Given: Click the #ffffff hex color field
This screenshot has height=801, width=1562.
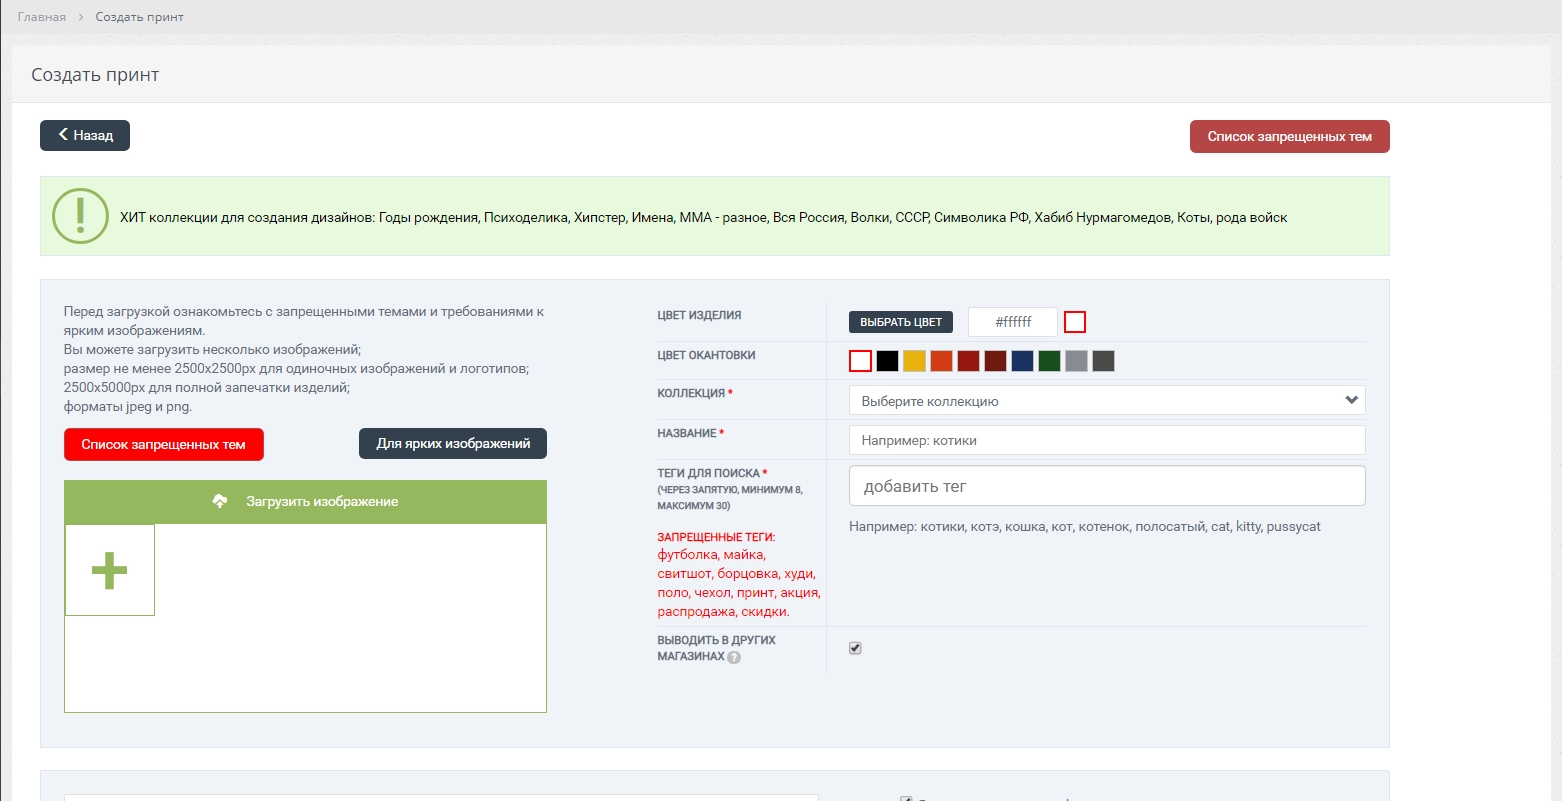Looking at the screenshot, I should click(x=1013, y=322).
